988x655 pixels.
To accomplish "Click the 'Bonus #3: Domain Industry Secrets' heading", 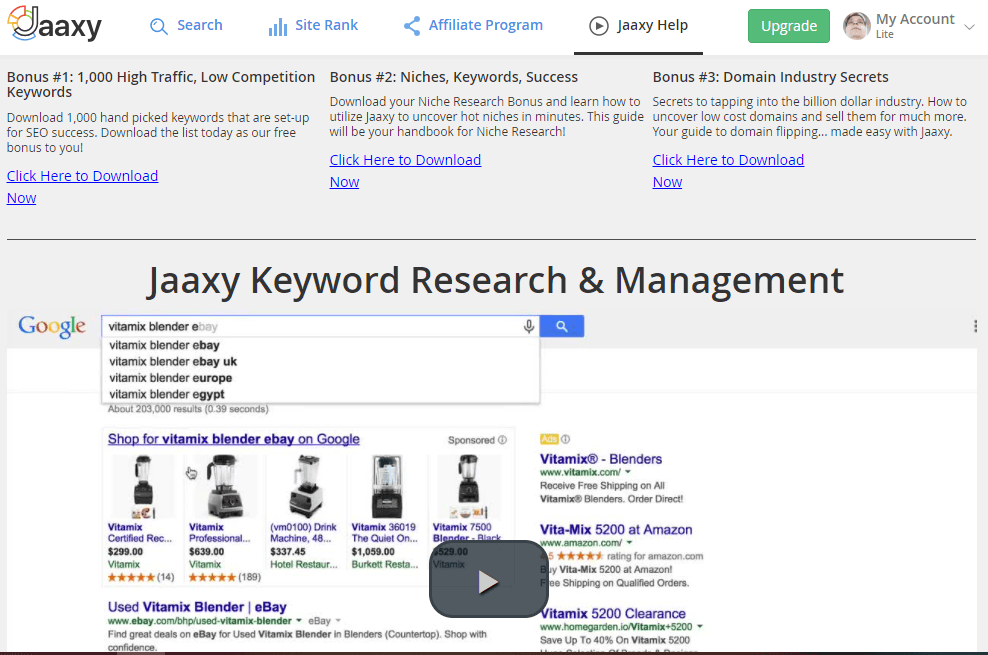I will pos(771,77).
